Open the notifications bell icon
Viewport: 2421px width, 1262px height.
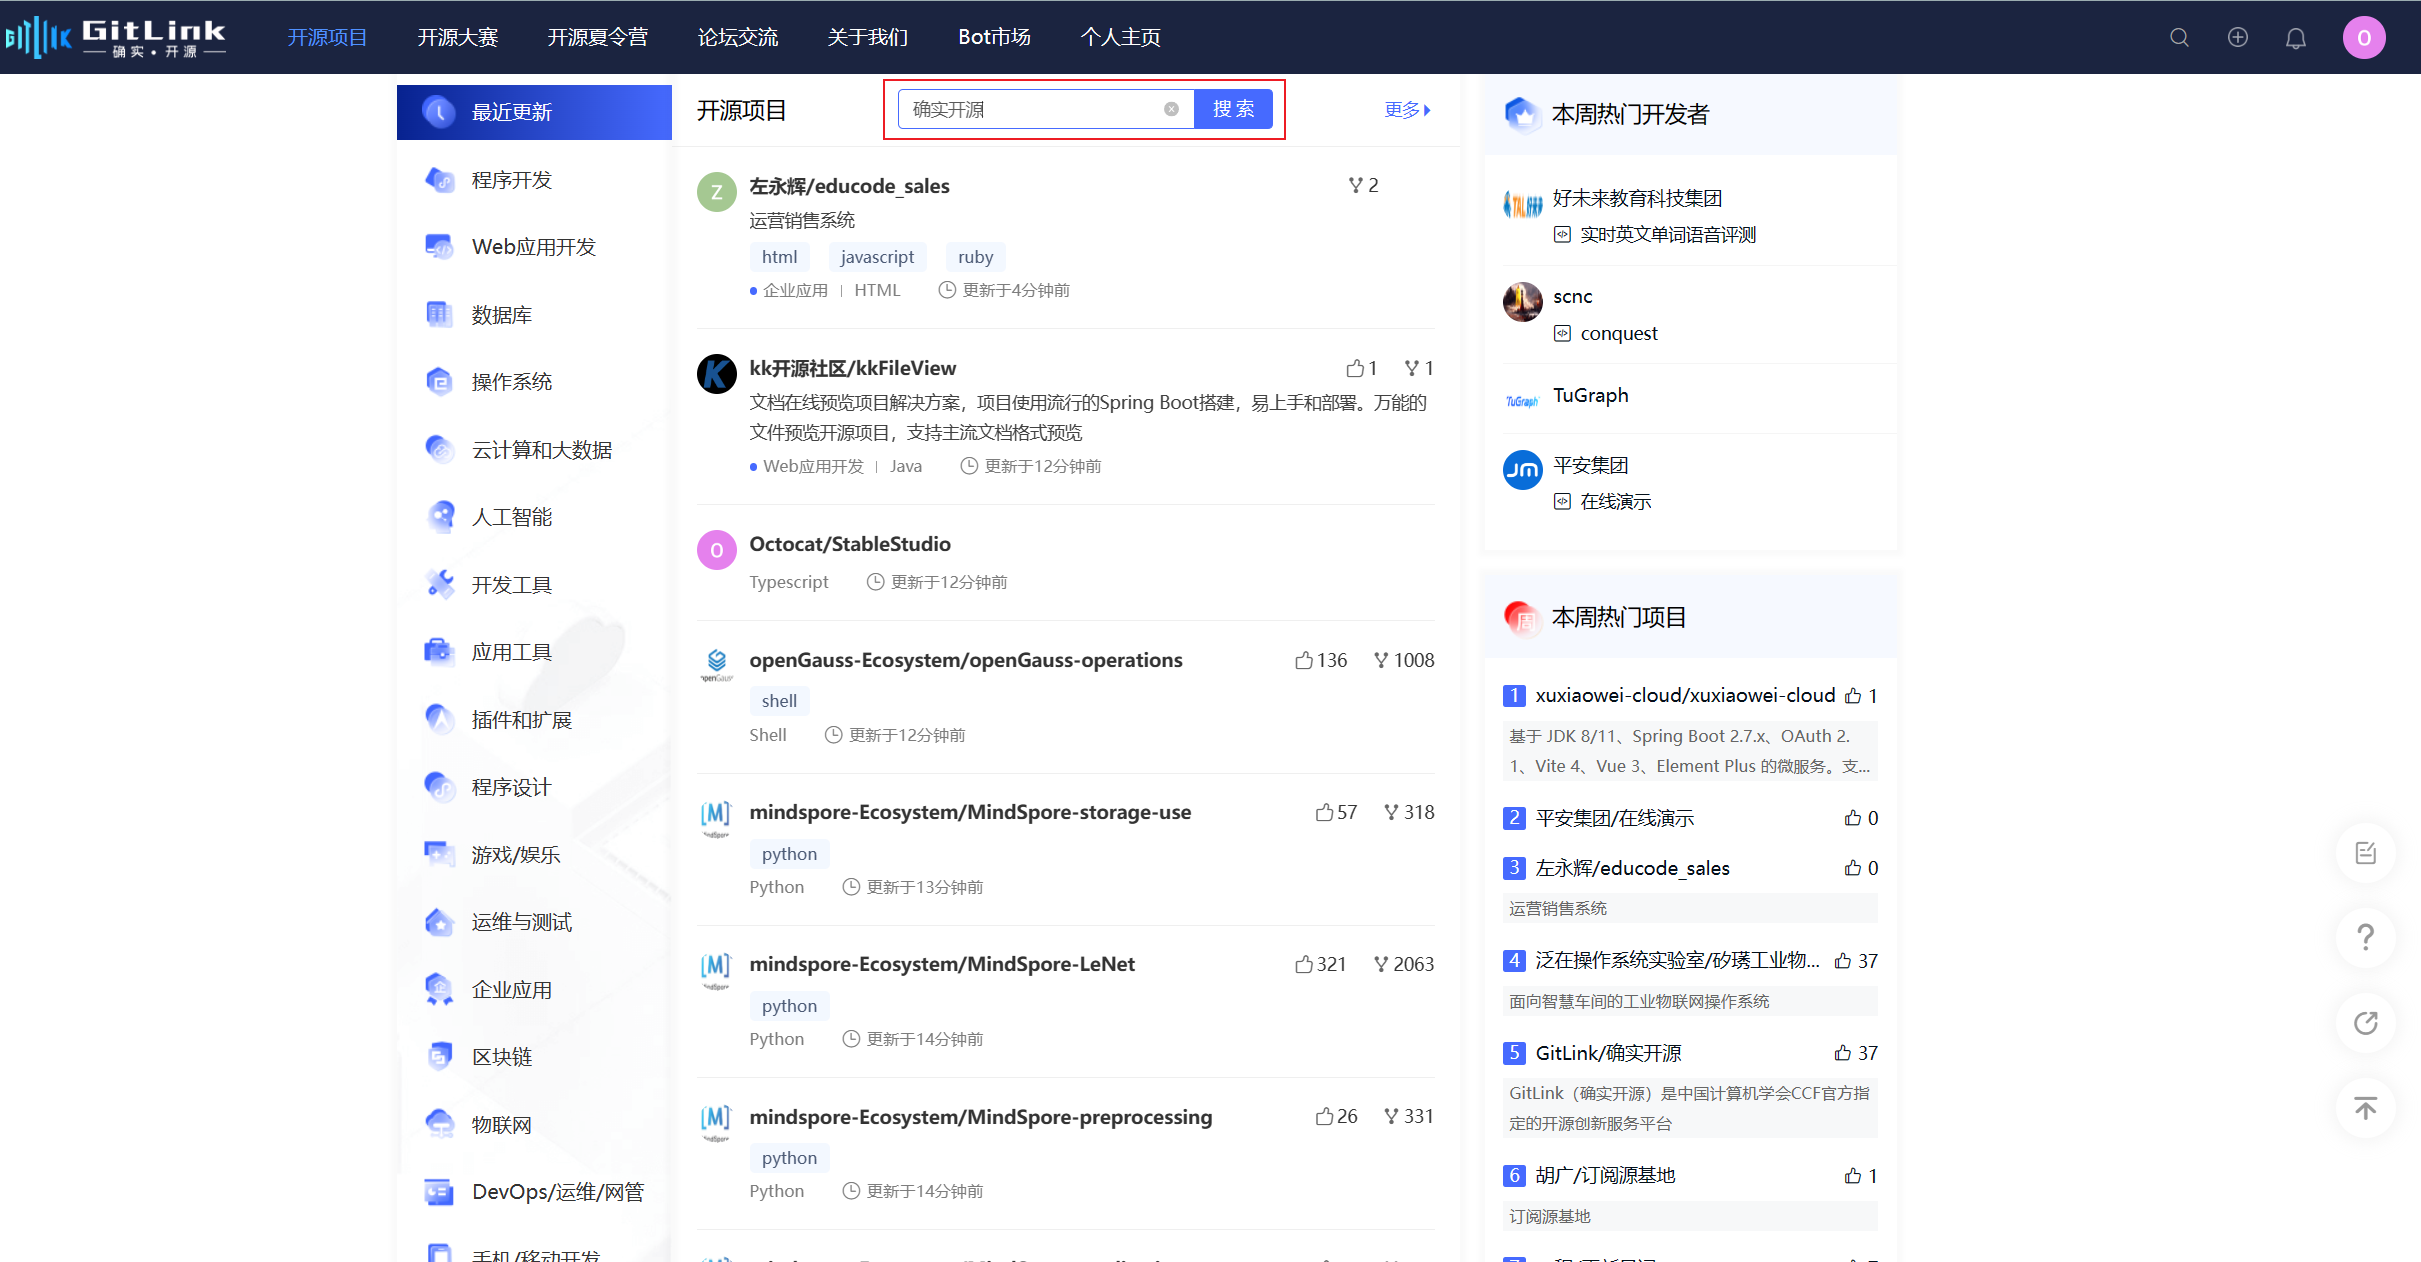[x=2296, y=38]
